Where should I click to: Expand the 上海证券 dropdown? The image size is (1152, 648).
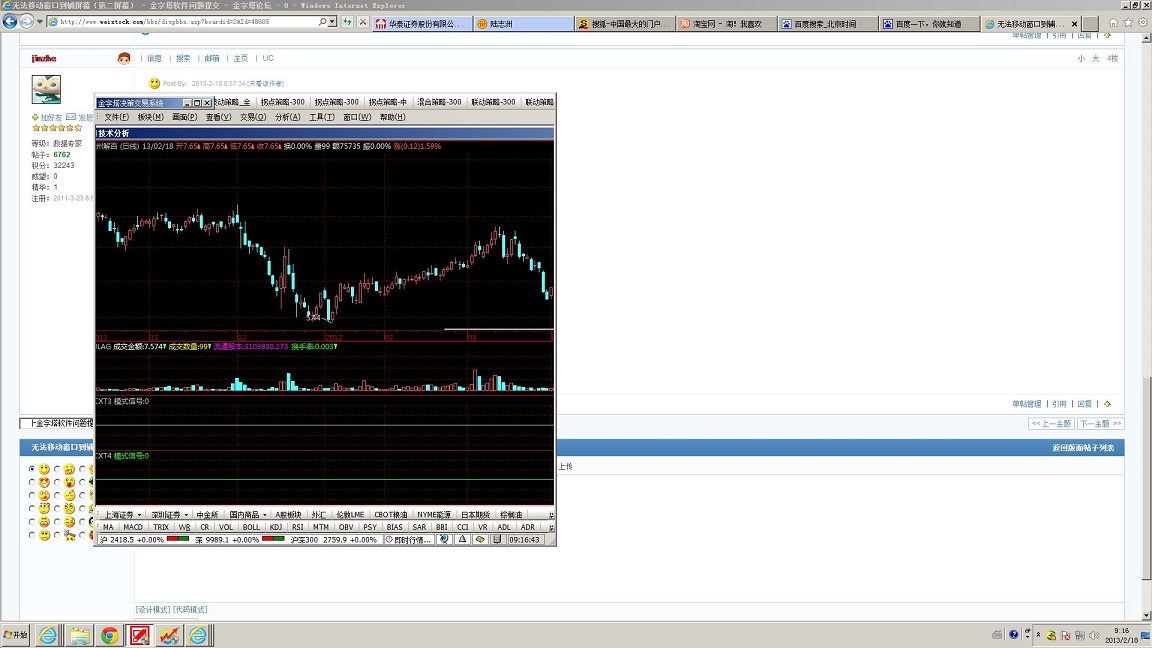(x=139, y=515)
